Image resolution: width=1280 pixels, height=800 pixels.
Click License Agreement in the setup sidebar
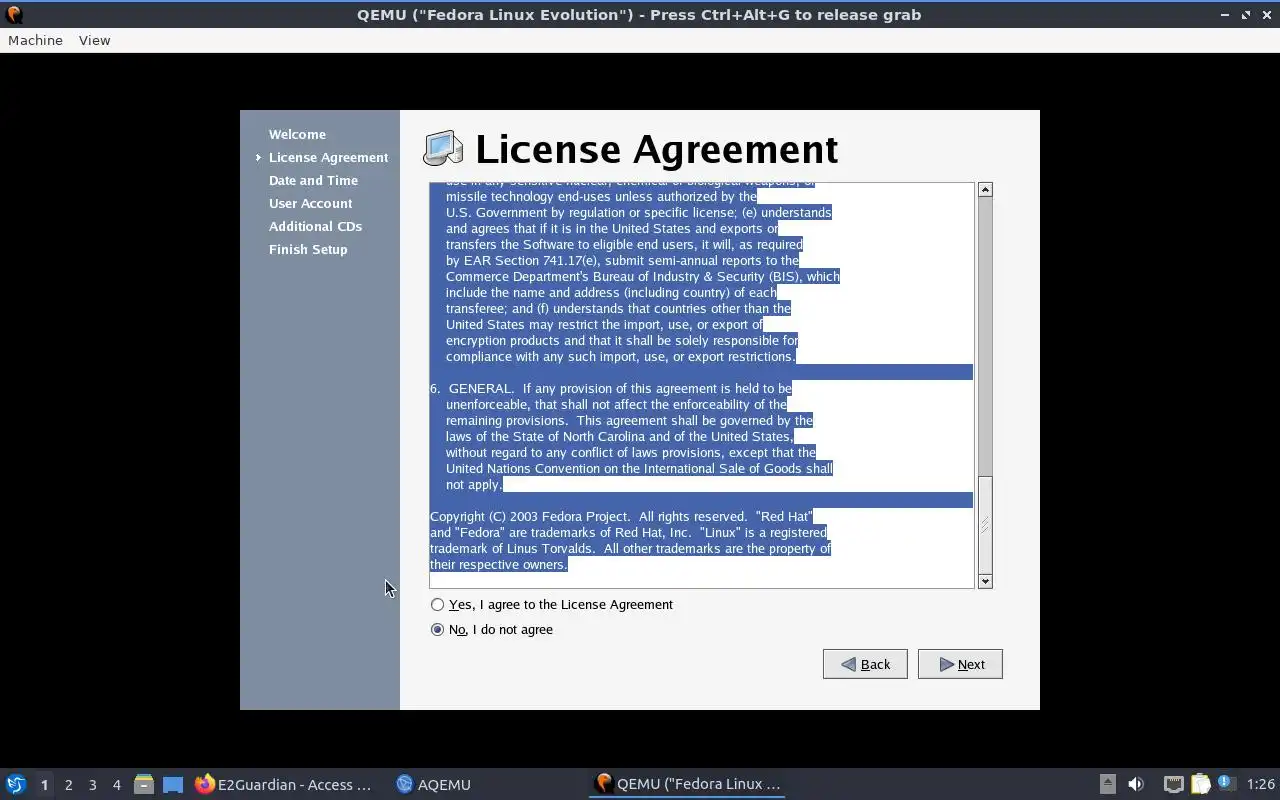click(x=328, y=157)
